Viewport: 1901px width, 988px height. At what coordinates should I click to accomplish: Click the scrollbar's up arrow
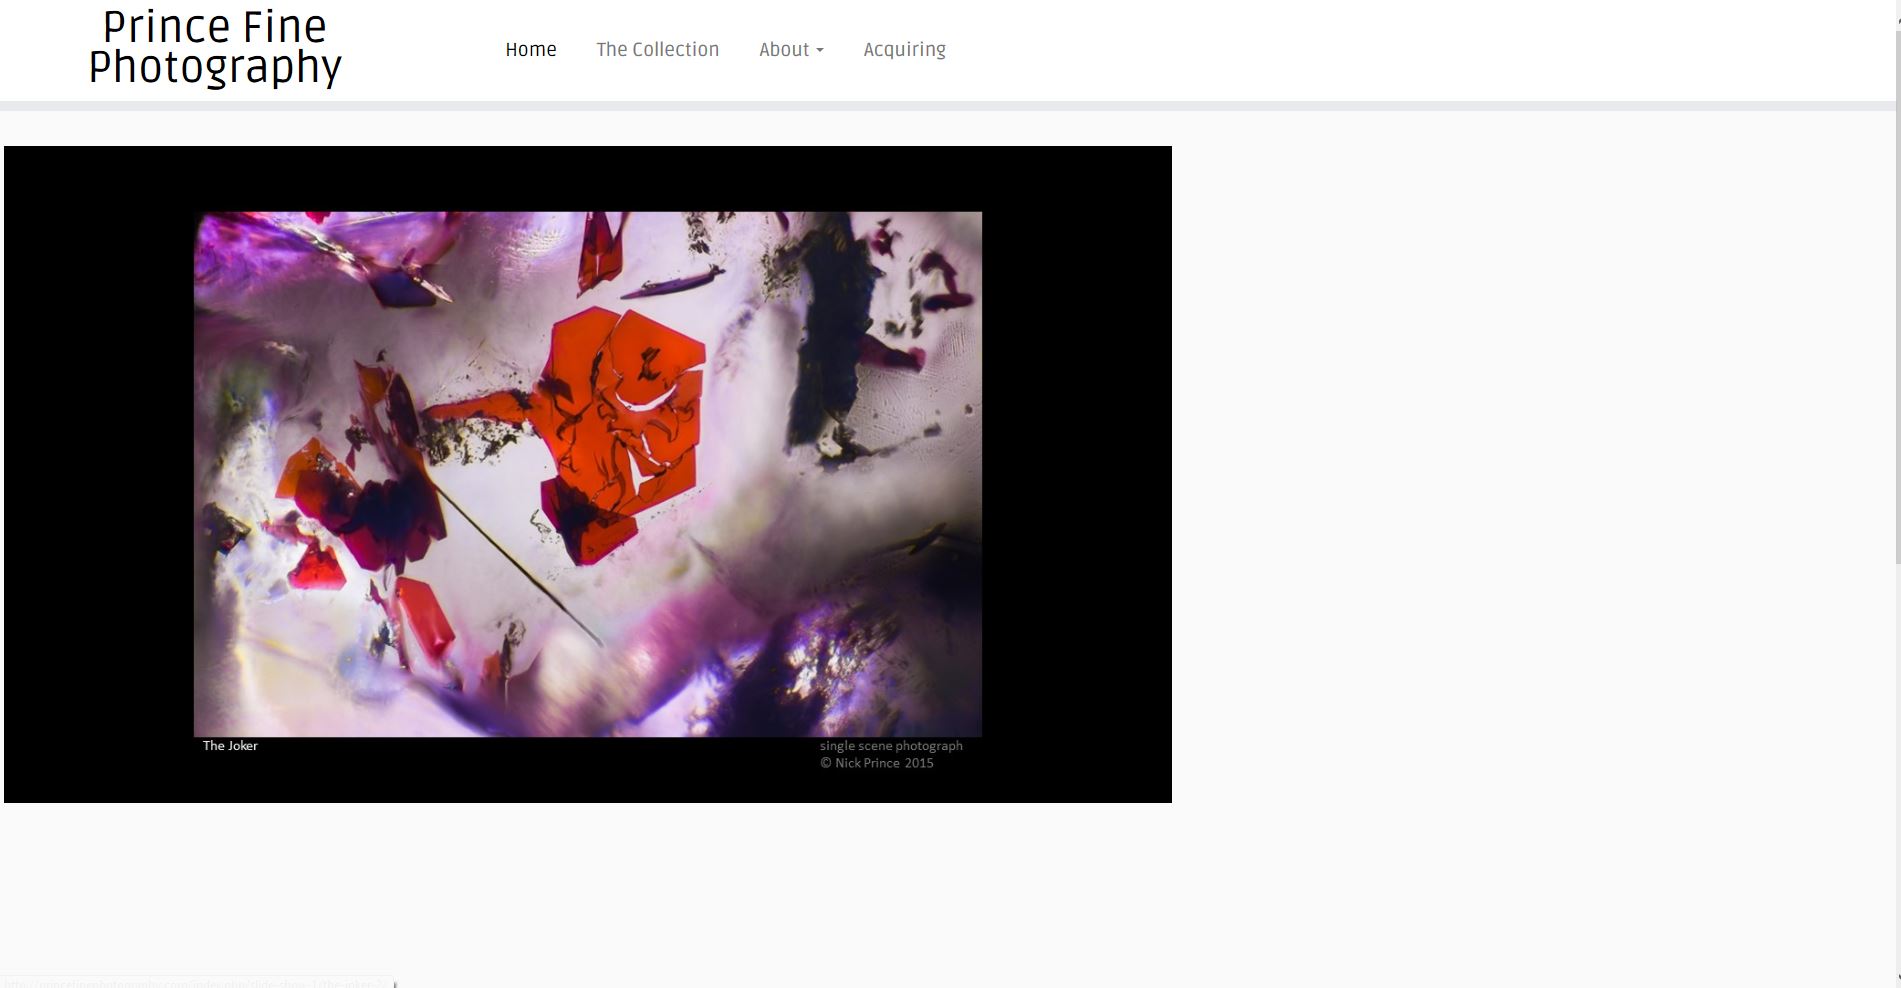coord(1896,6)
